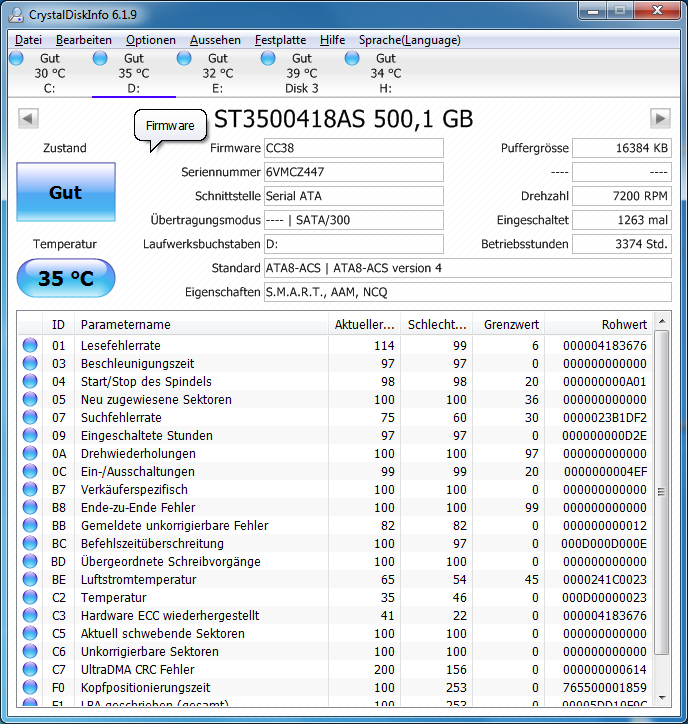Click the Rohwert column header

pyautogui.click(x=599, y=325)
